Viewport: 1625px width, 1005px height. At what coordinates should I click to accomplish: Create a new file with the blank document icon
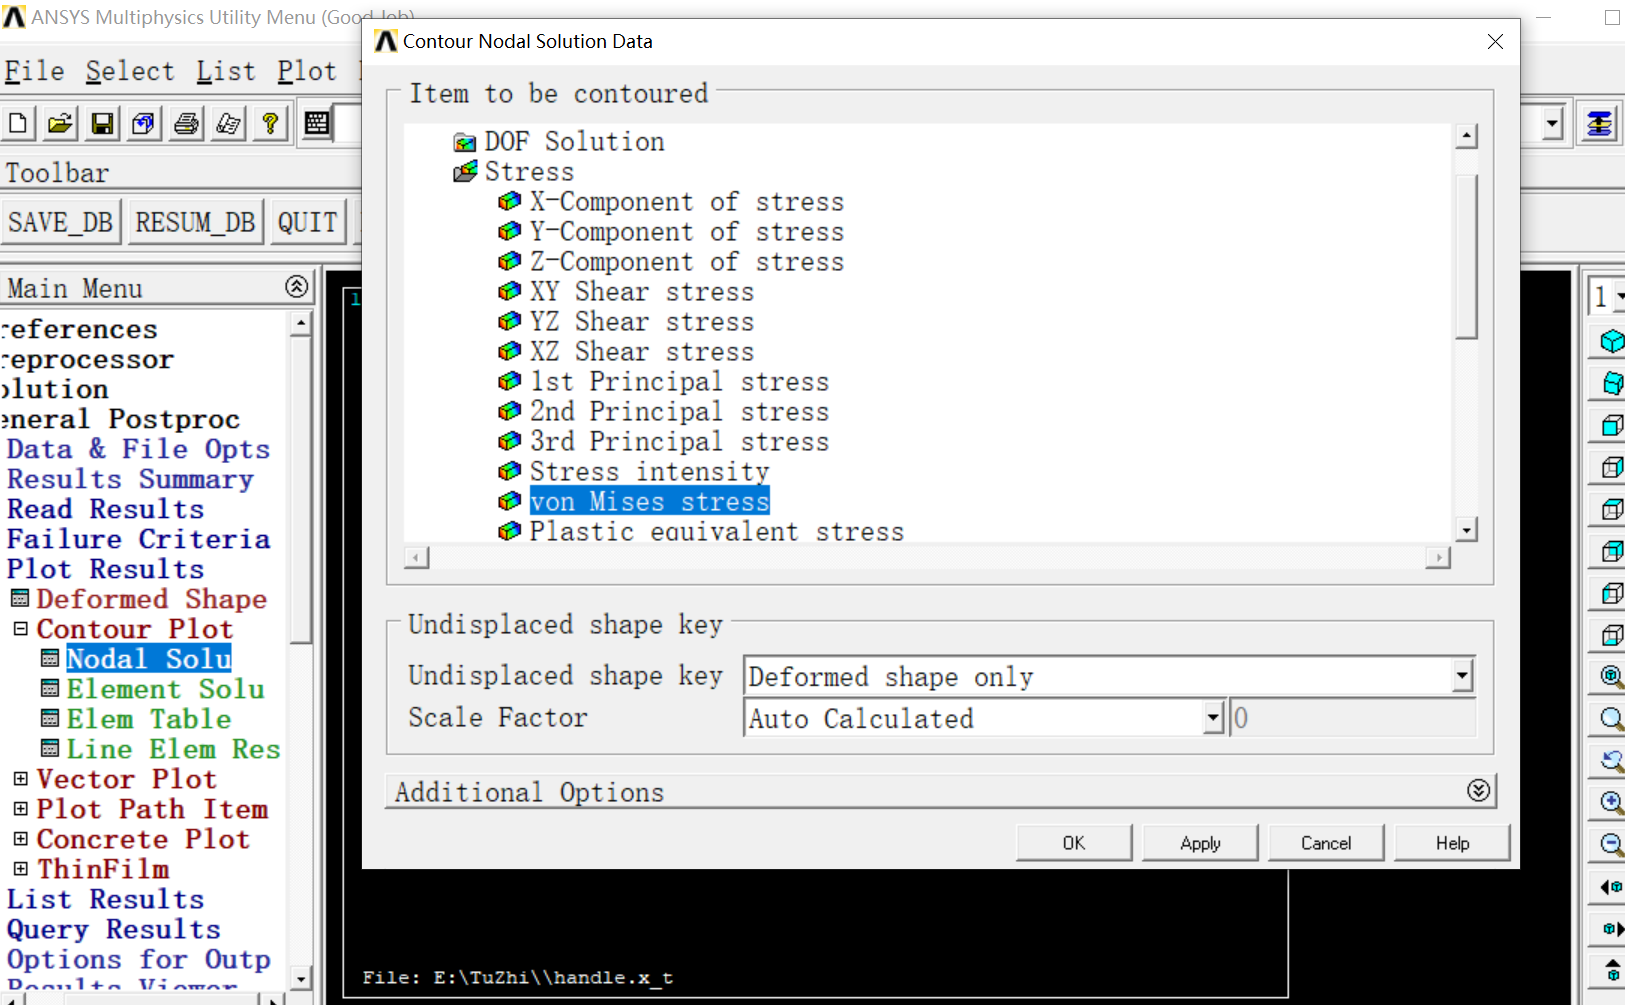17,122
